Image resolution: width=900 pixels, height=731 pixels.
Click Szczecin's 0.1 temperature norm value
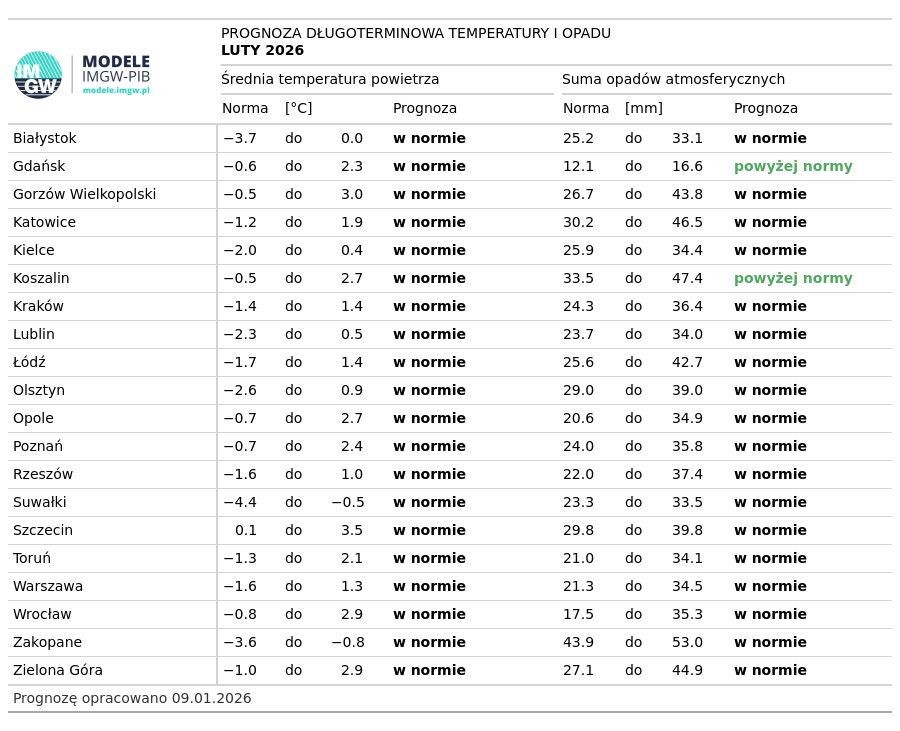coord(246,531)
